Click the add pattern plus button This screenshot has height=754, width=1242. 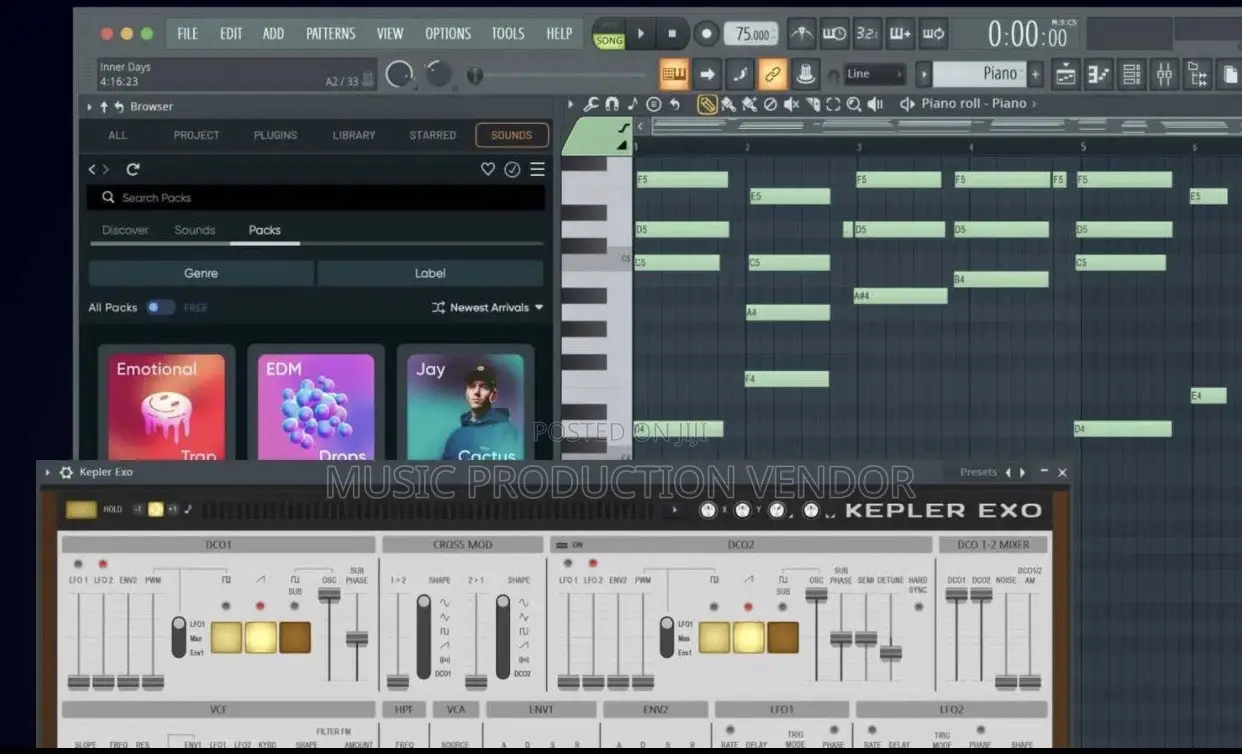[x=1036, y=73]
